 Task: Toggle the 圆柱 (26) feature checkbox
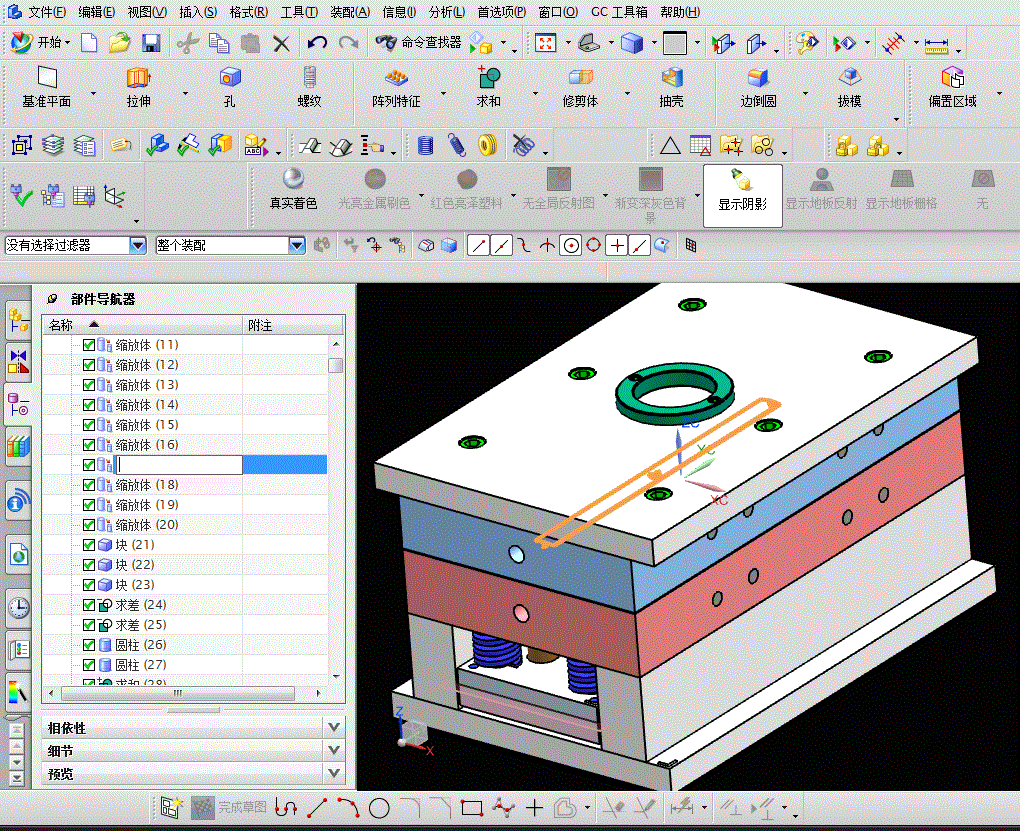tap(89, 645)
